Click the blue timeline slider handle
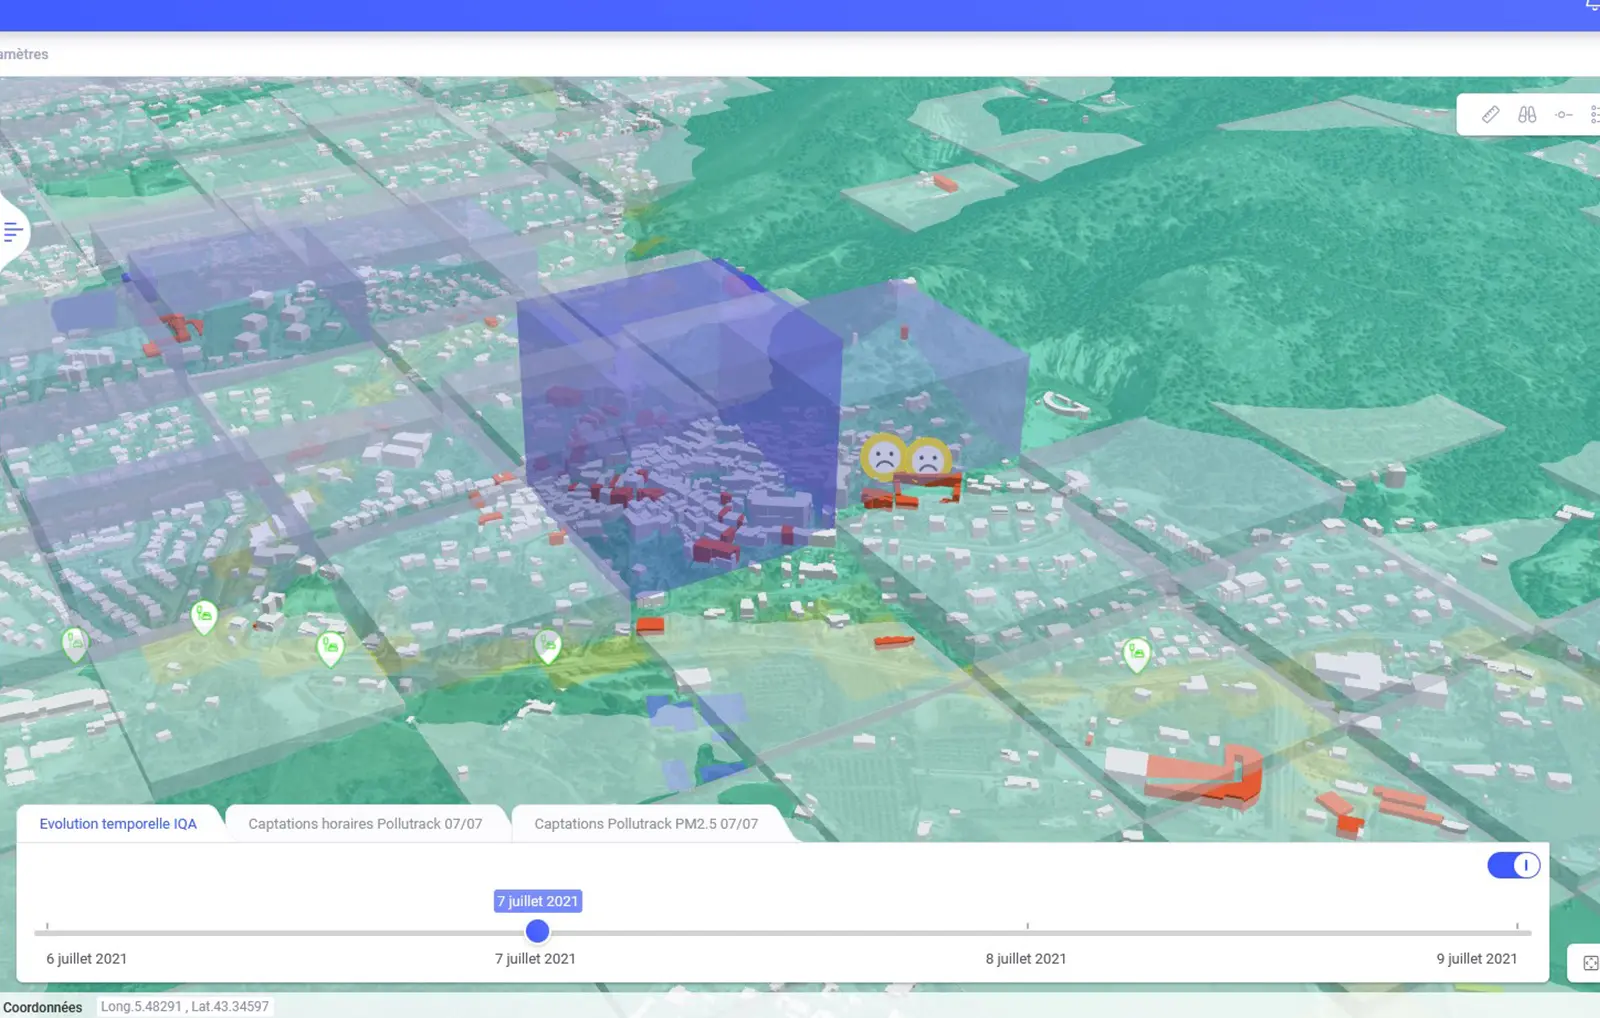Screen dimensions: 1600x1018 [537, 931]
